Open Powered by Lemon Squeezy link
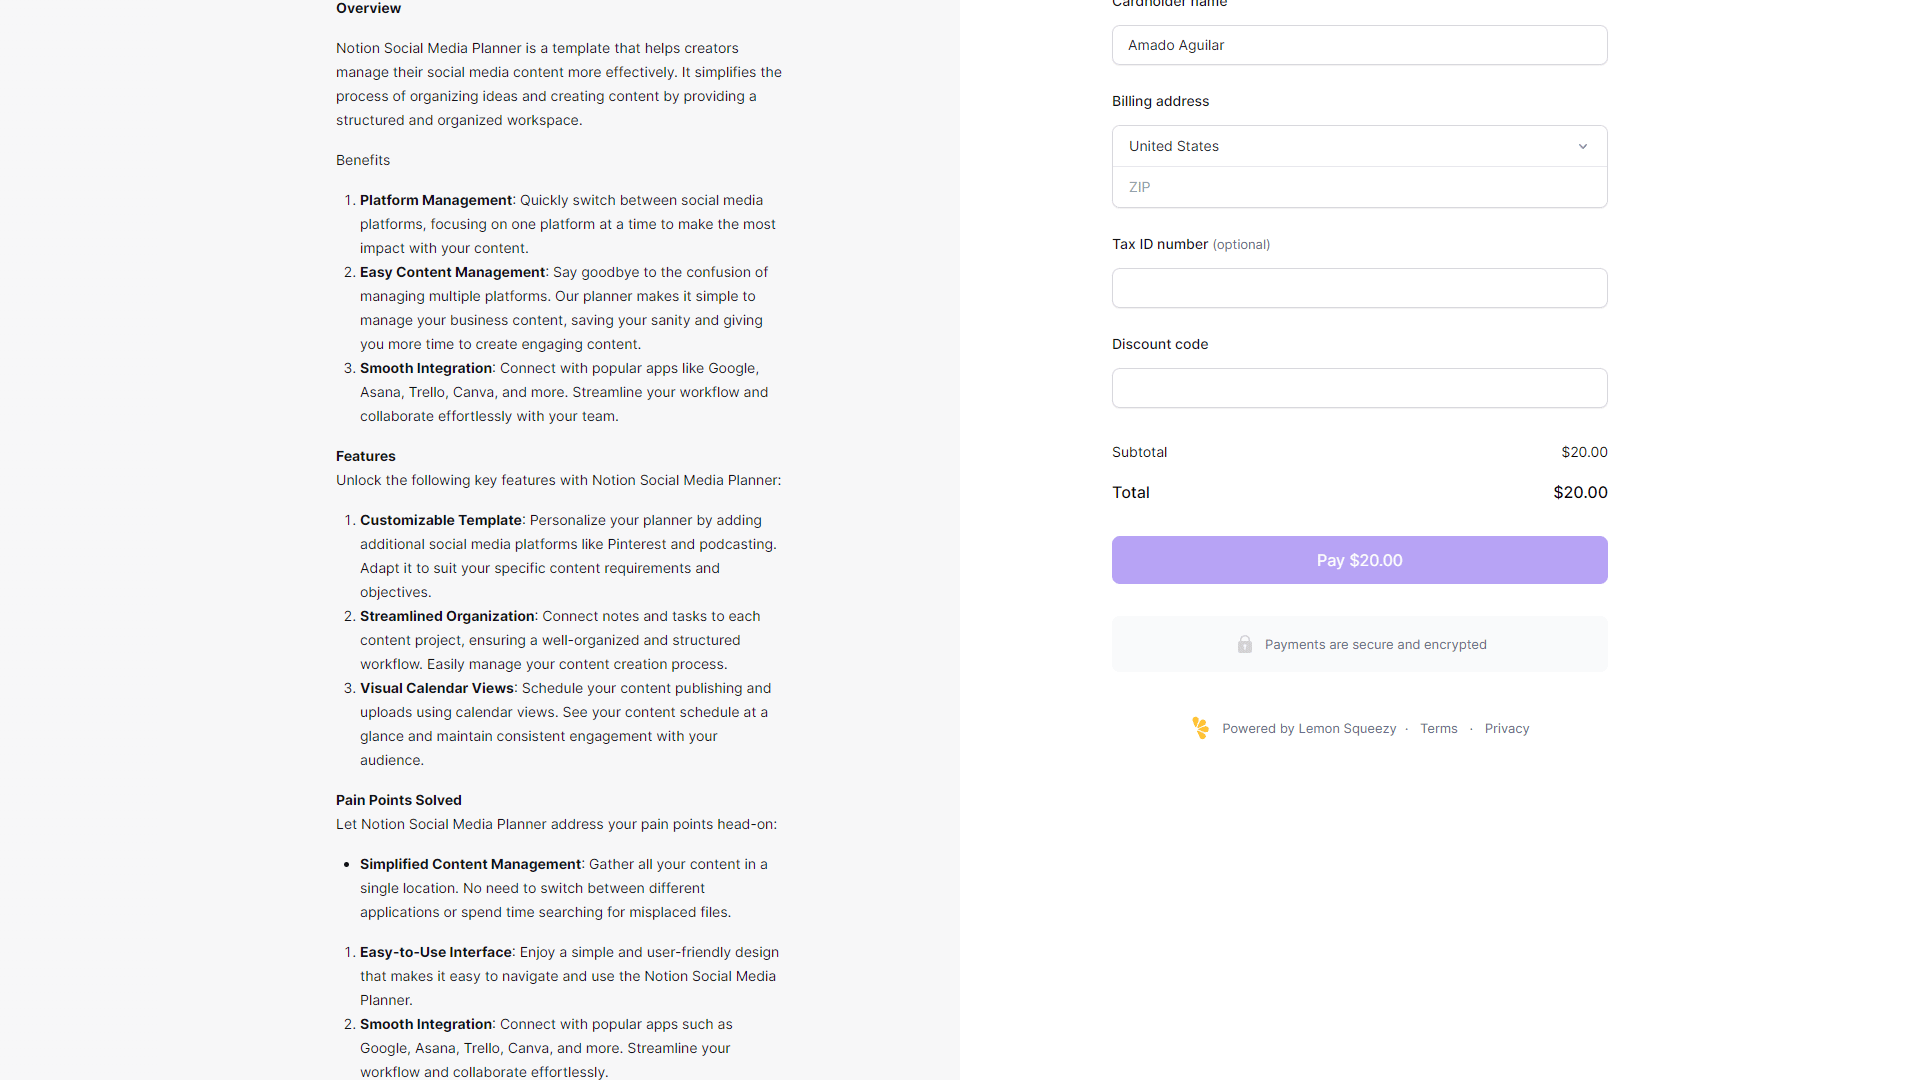This screenshot has height=1080, width=1920. pyautogui.click(x=1309, y=728)
